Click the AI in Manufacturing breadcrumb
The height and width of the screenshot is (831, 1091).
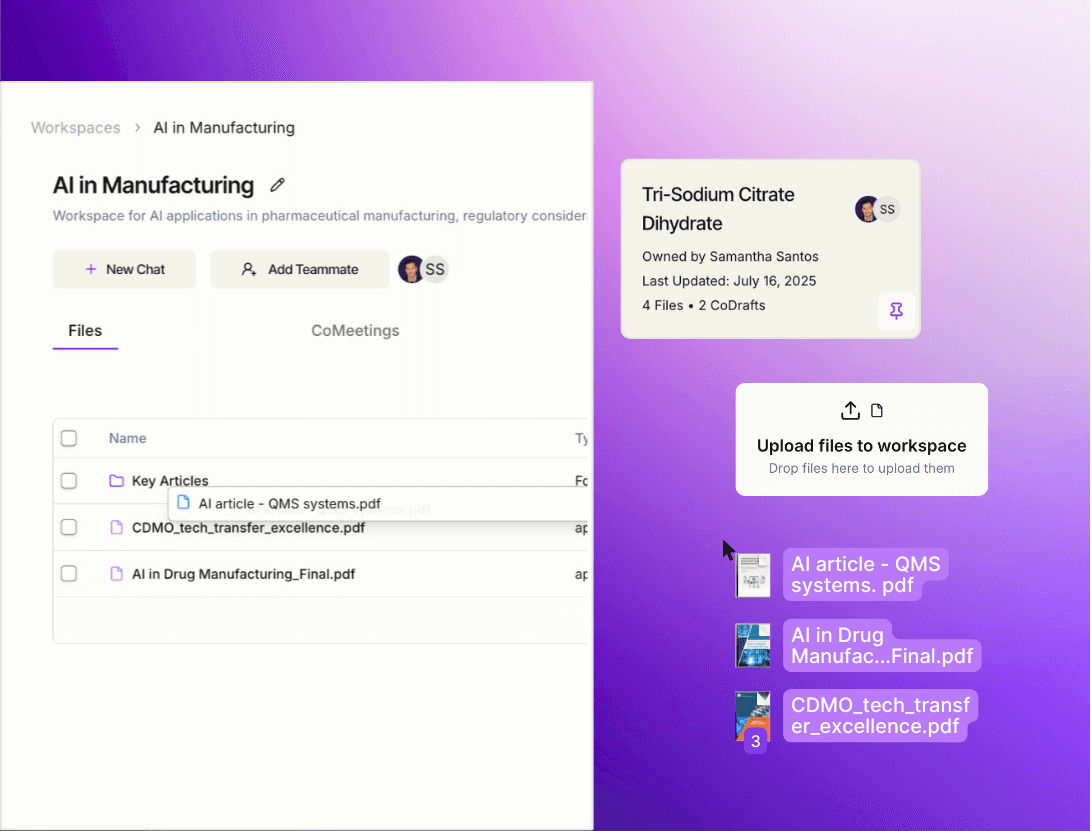[x=224, y=128]
